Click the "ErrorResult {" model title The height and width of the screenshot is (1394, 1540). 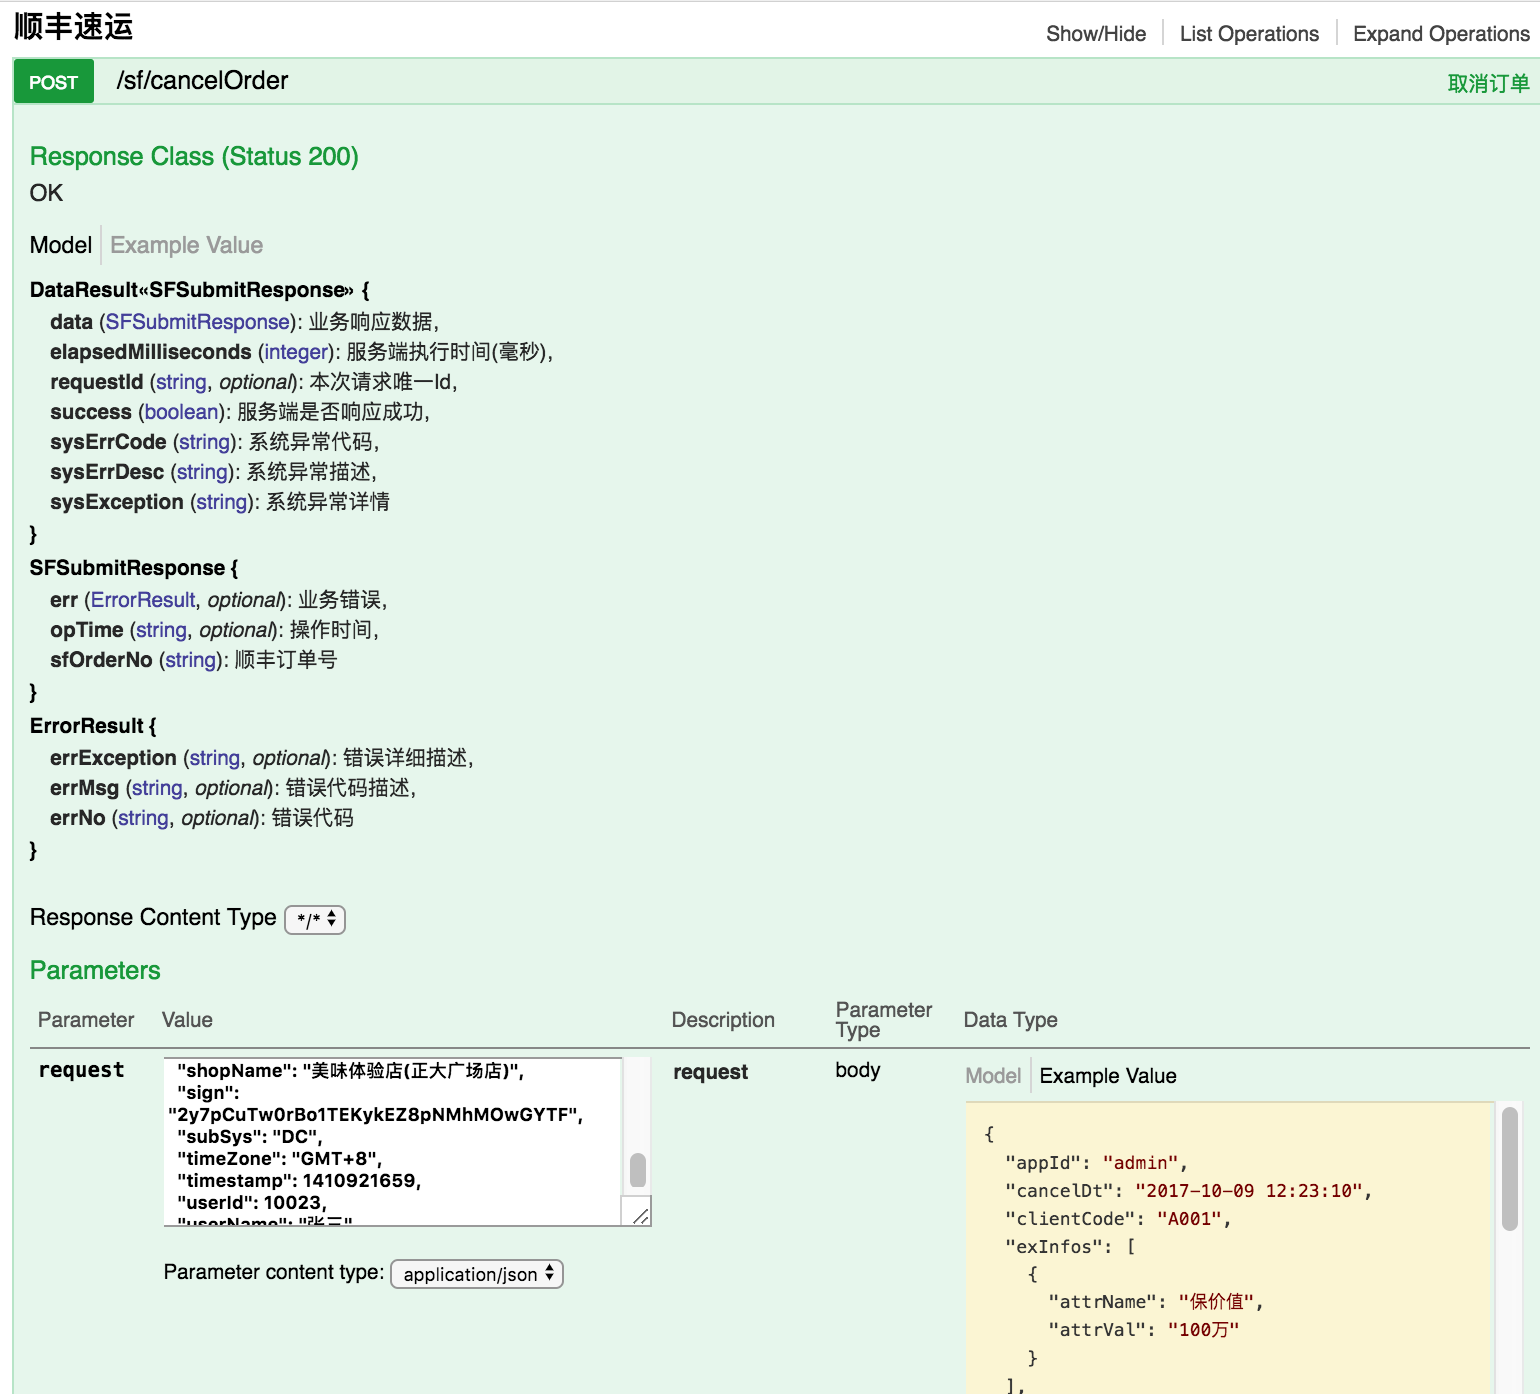(93, 726)
